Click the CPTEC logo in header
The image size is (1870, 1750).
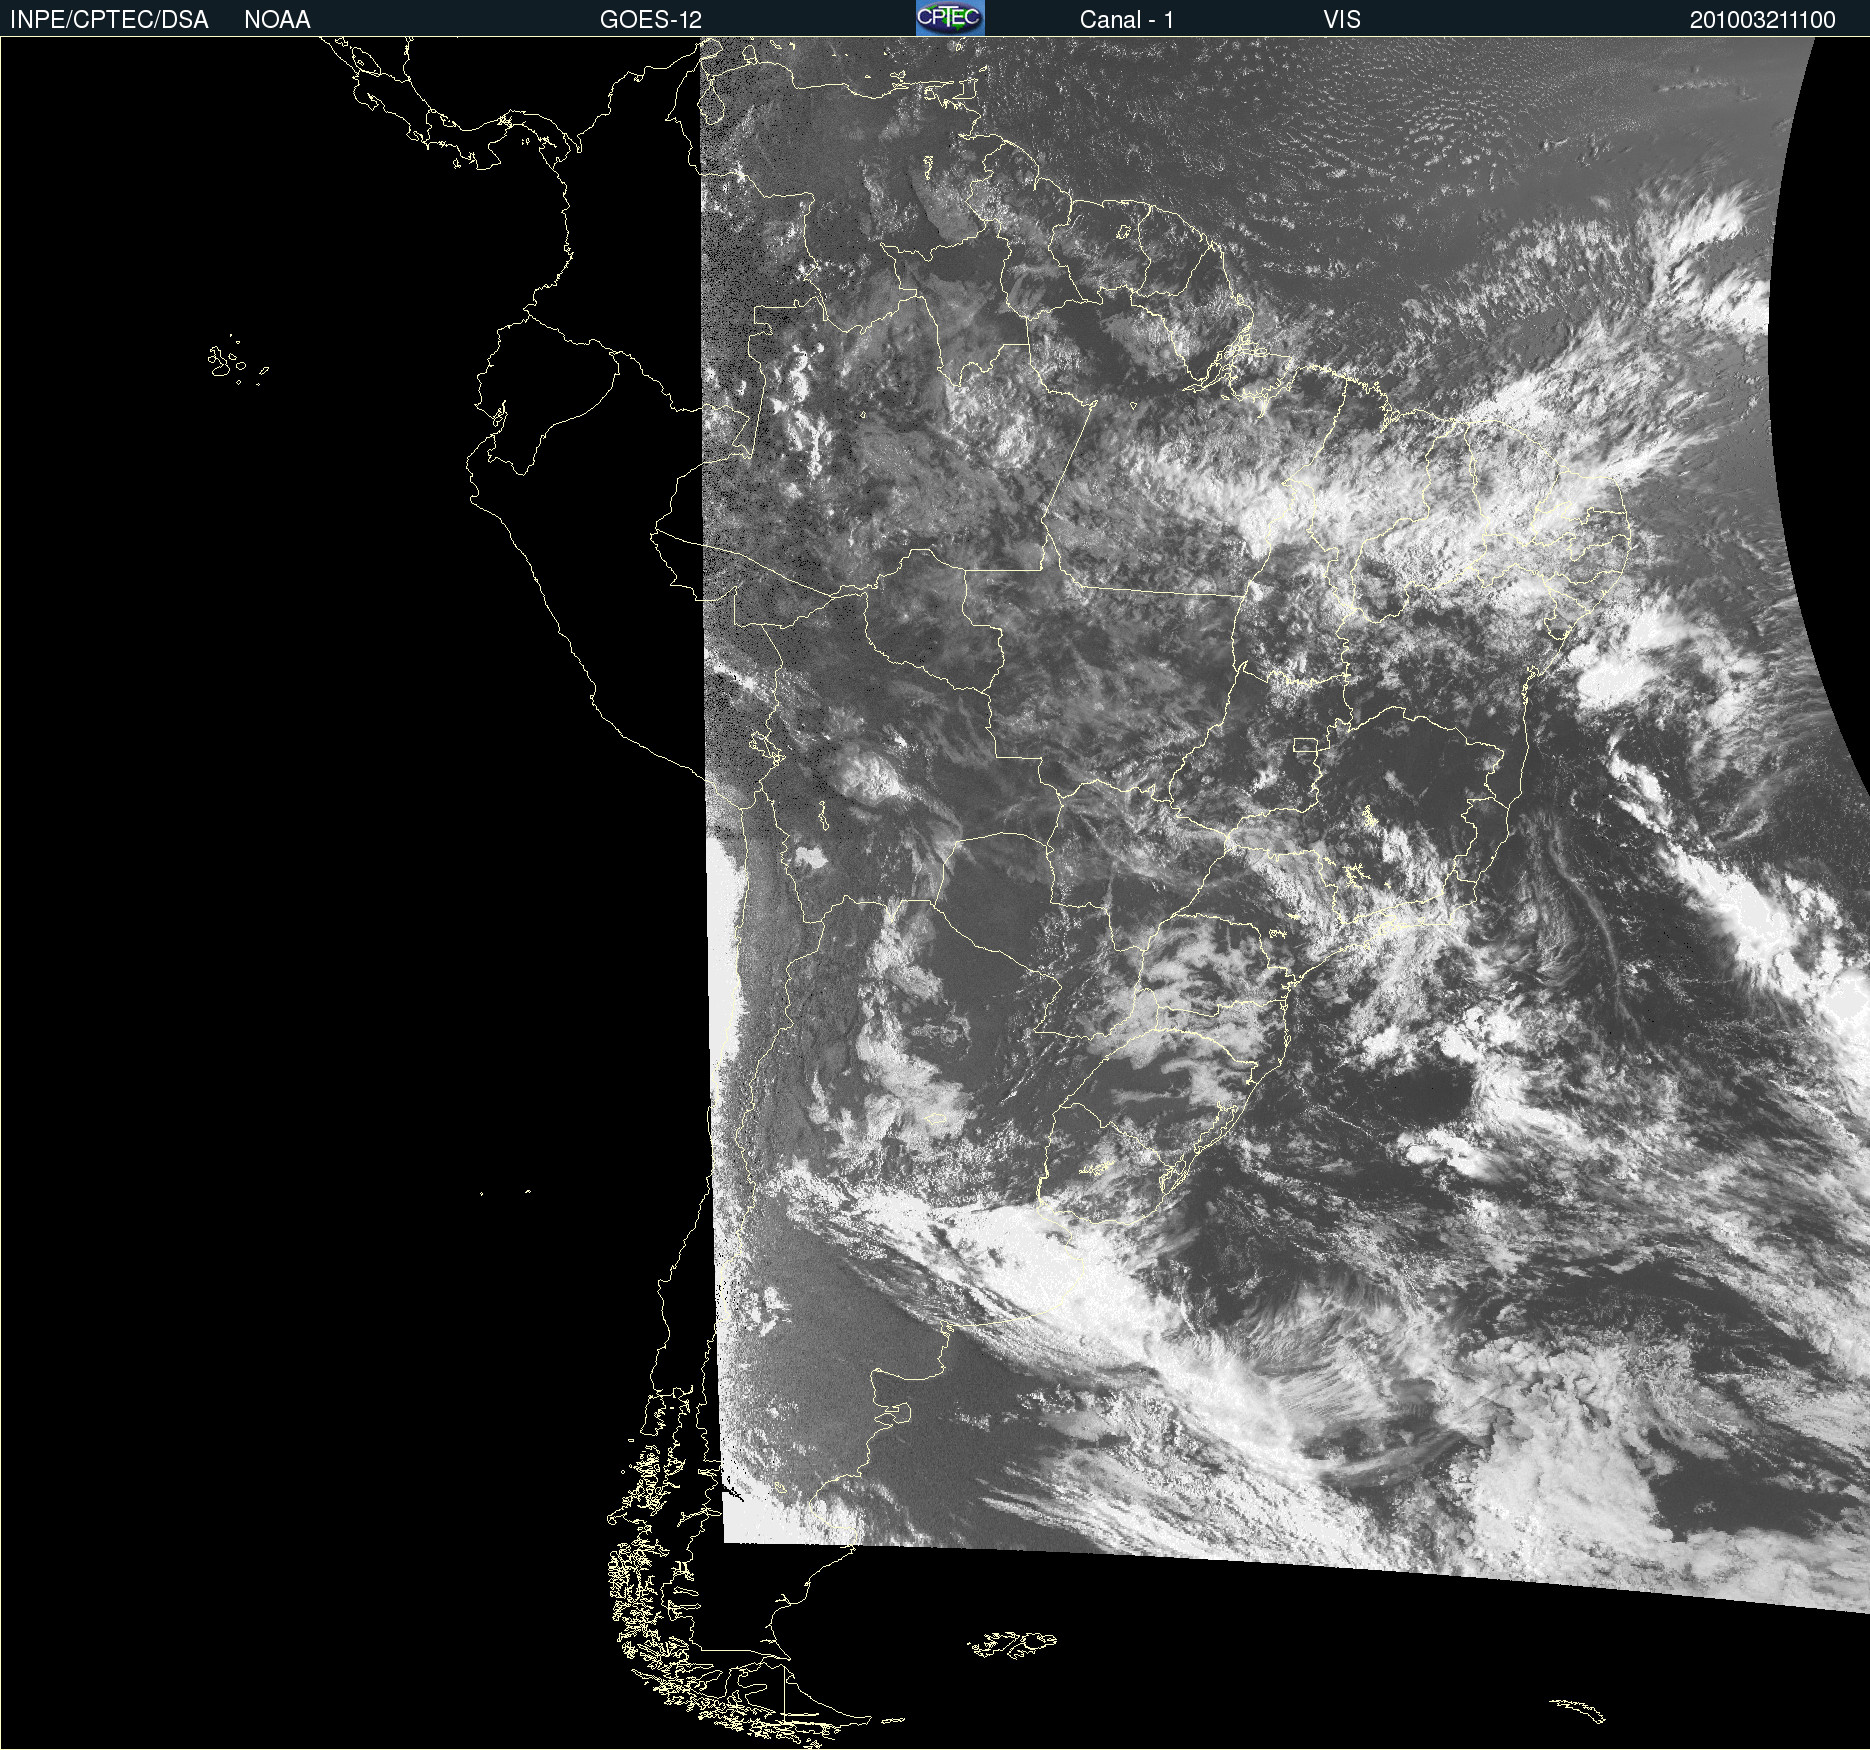(x=950, y=18)
